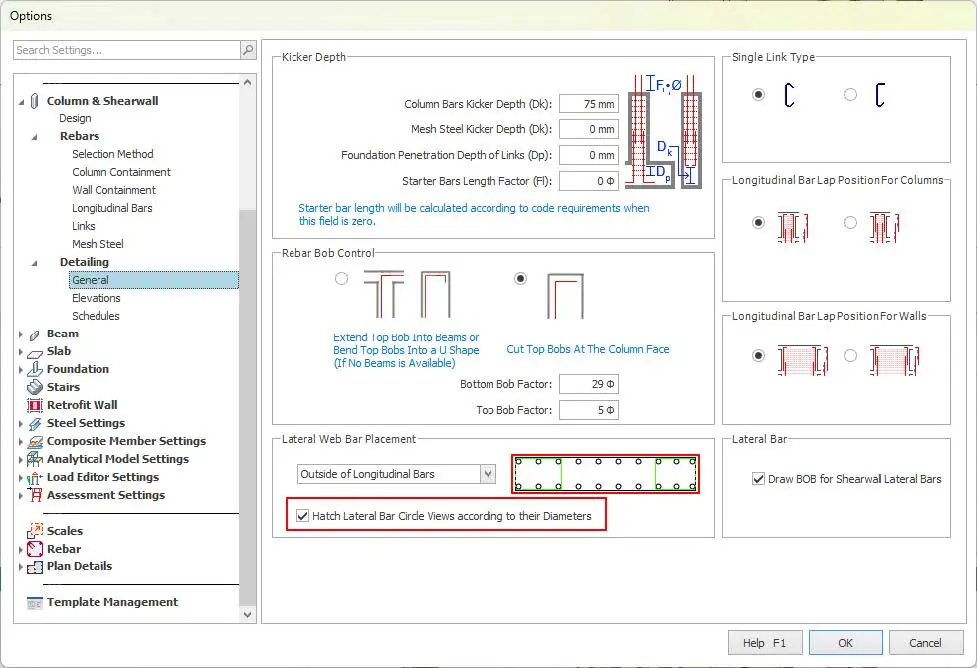Toggle Draw BOB for Shearwall Lateral Bars
Image resolution: width=977 pixels, height=668 pixels.
pos(758,479)
